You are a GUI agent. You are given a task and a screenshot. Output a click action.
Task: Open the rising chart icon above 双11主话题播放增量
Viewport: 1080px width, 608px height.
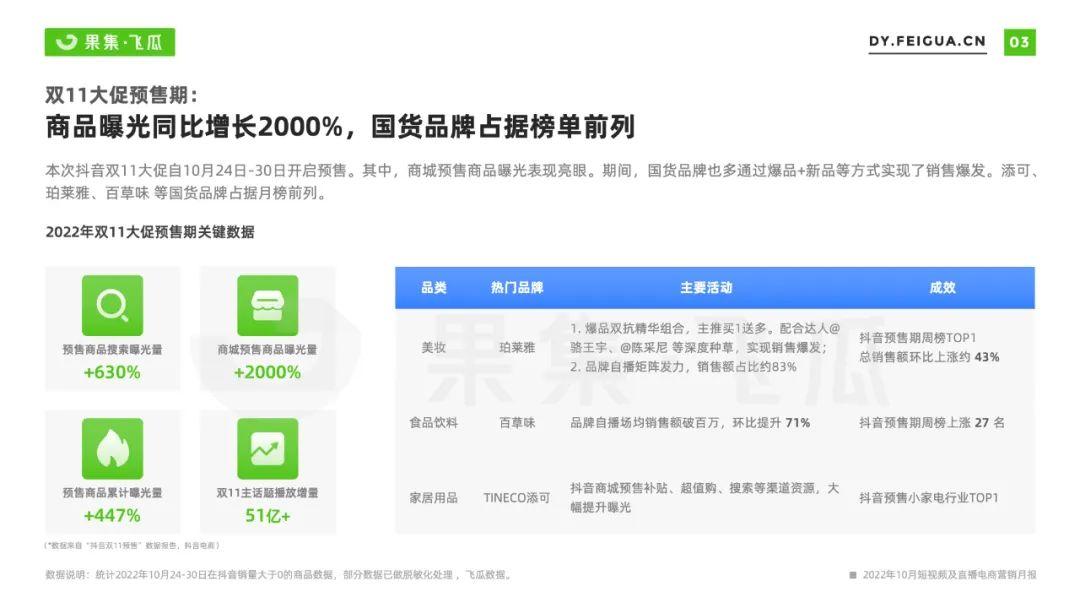click(268, 448)
